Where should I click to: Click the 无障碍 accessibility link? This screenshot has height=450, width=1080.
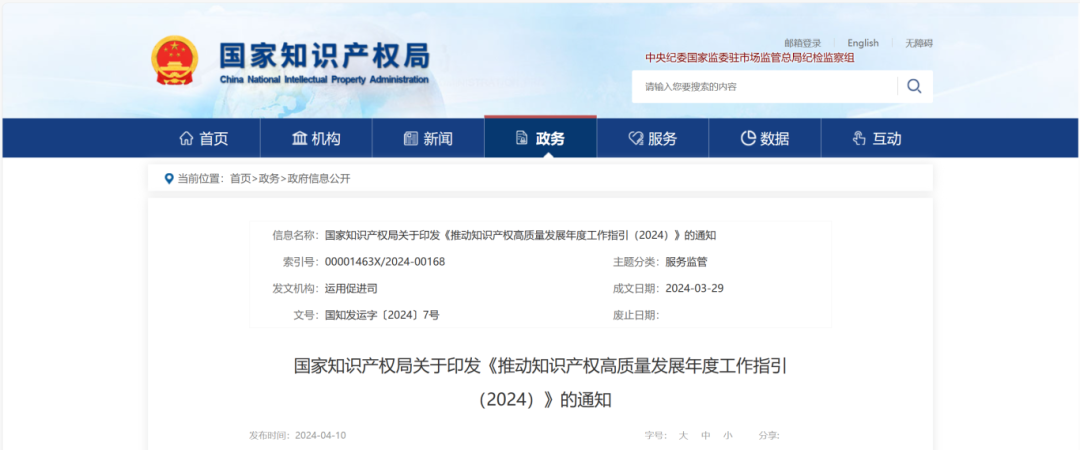[x=919, y=43]
